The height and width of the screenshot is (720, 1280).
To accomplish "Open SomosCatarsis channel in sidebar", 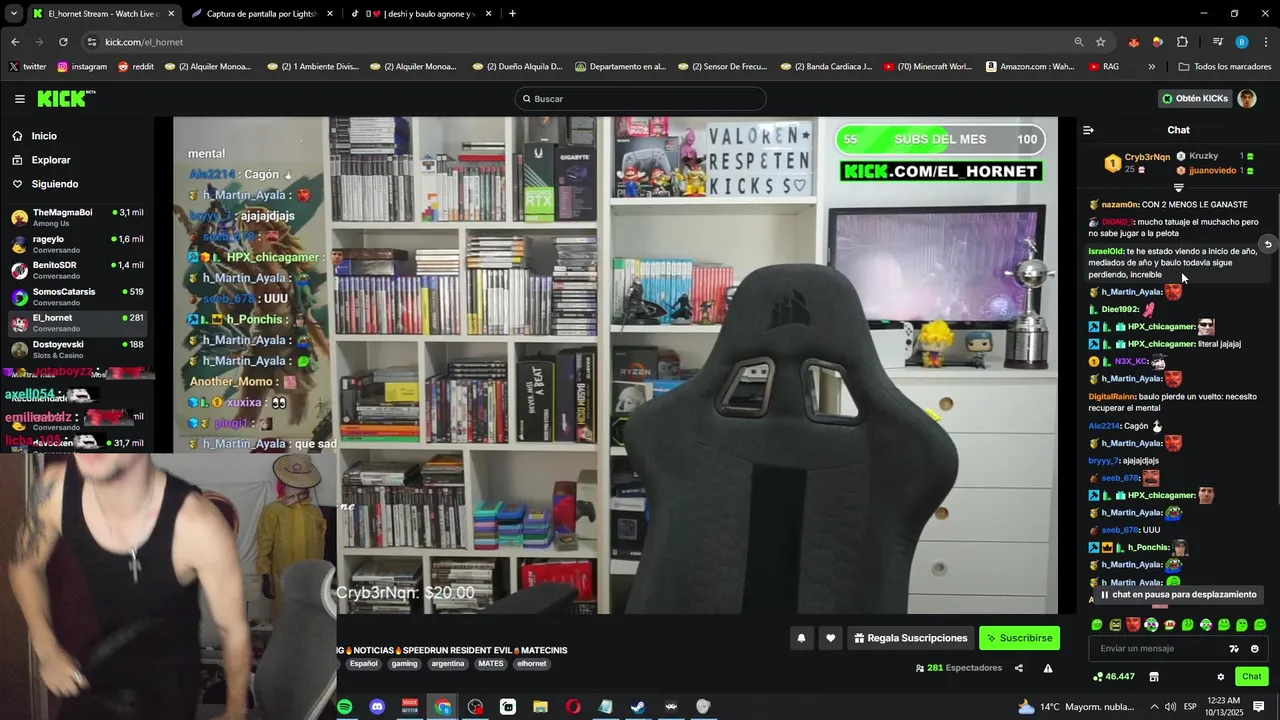I will [x=78, y=296].
